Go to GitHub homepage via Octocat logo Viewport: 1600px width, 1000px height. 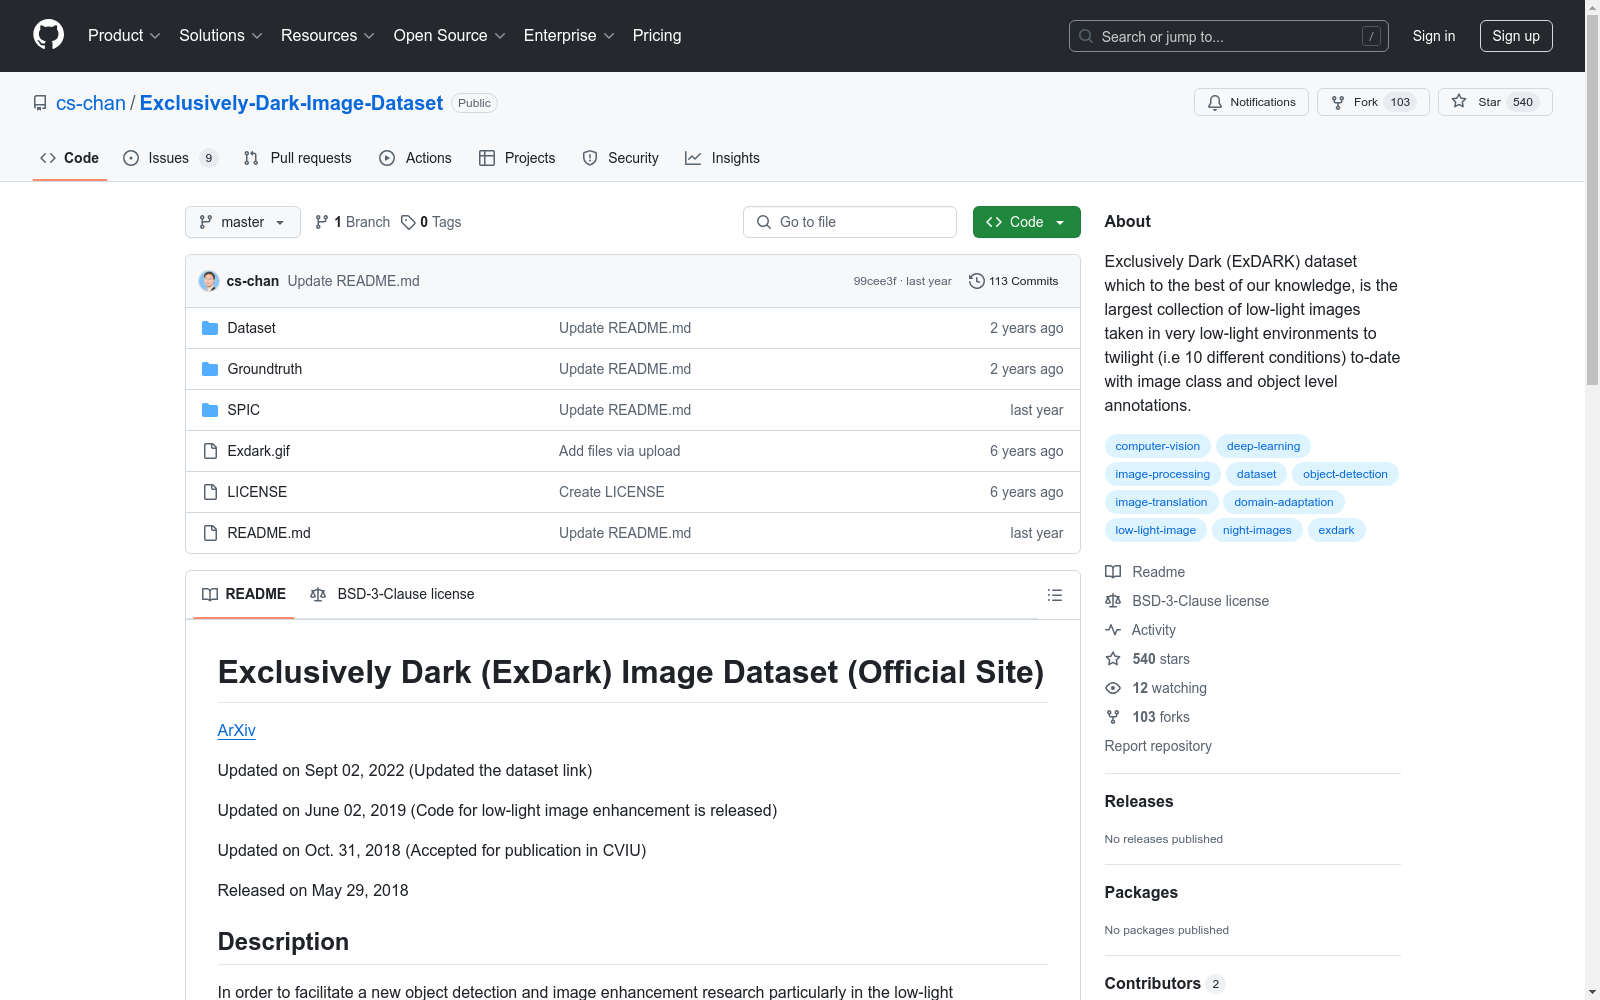click(48, 35)
